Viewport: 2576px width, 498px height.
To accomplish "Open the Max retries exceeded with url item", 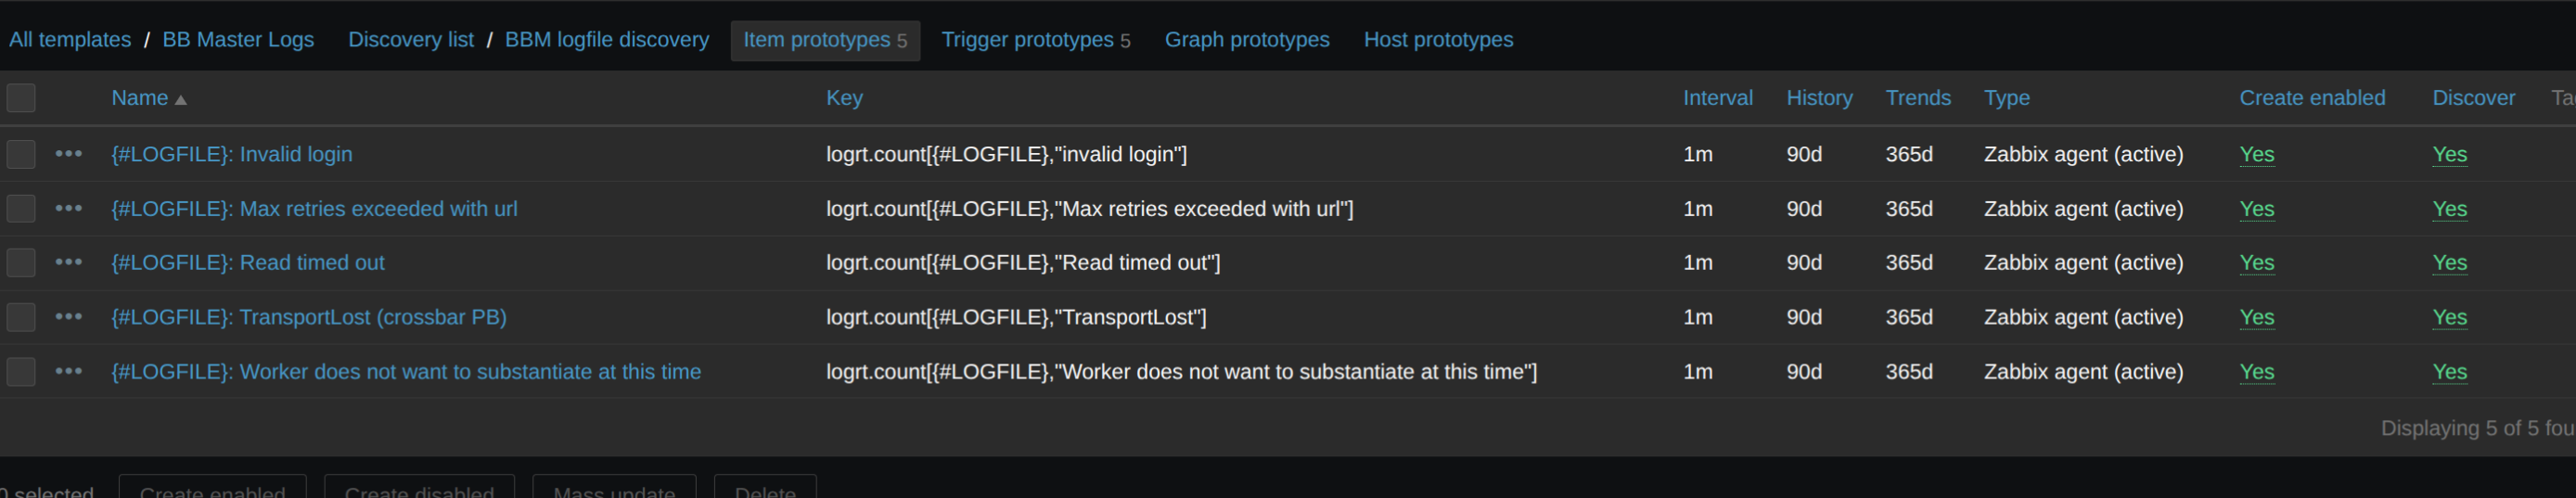I will click(314, 208).
